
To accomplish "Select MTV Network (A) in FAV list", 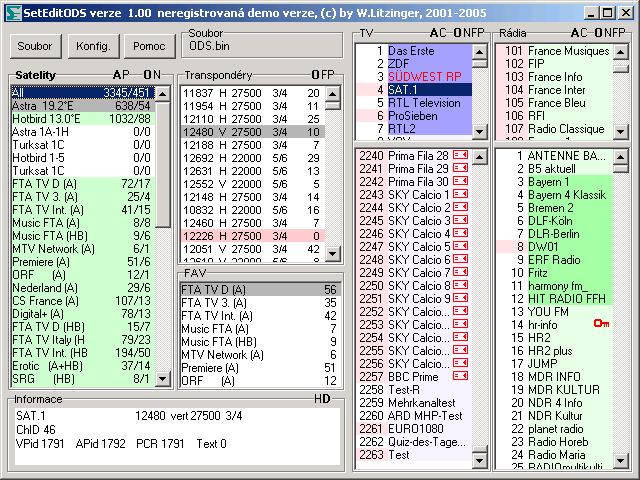I will point(260,355).
